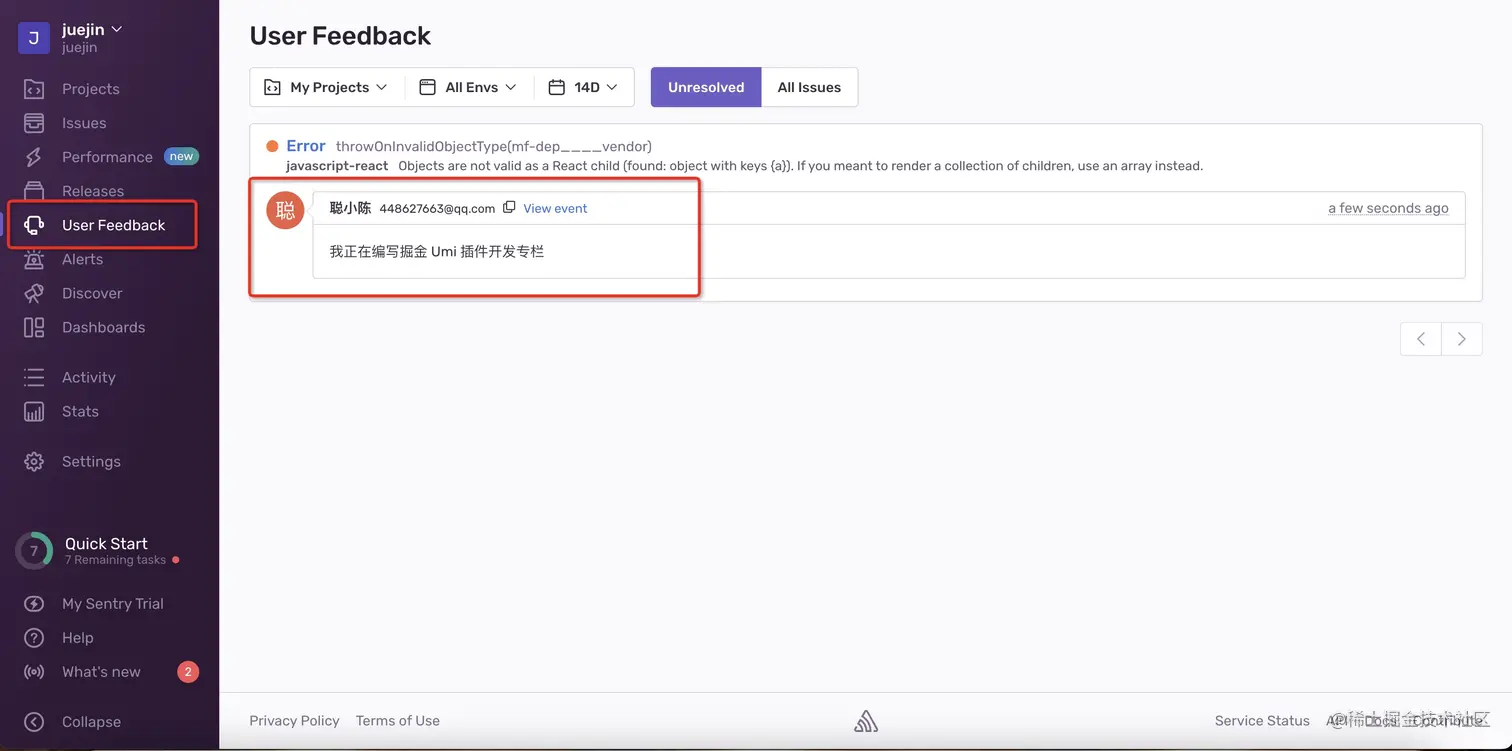1512x751 pixels.
Task: Open Dashboards in the sidebar
Action: 103,327
